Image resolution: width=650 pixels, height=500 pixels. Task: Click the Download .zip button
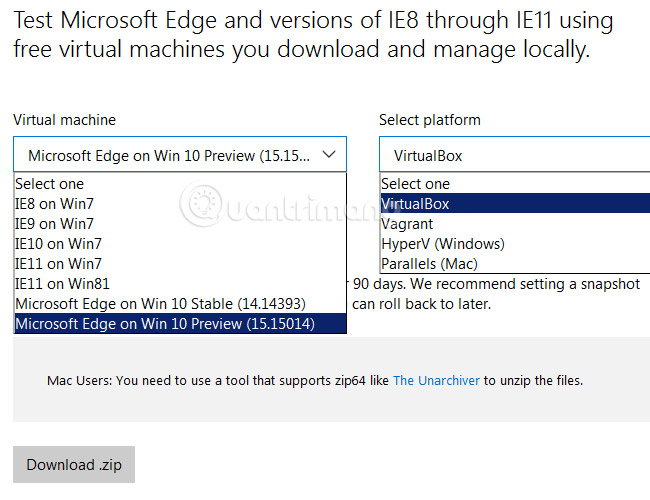click(74, 465)
